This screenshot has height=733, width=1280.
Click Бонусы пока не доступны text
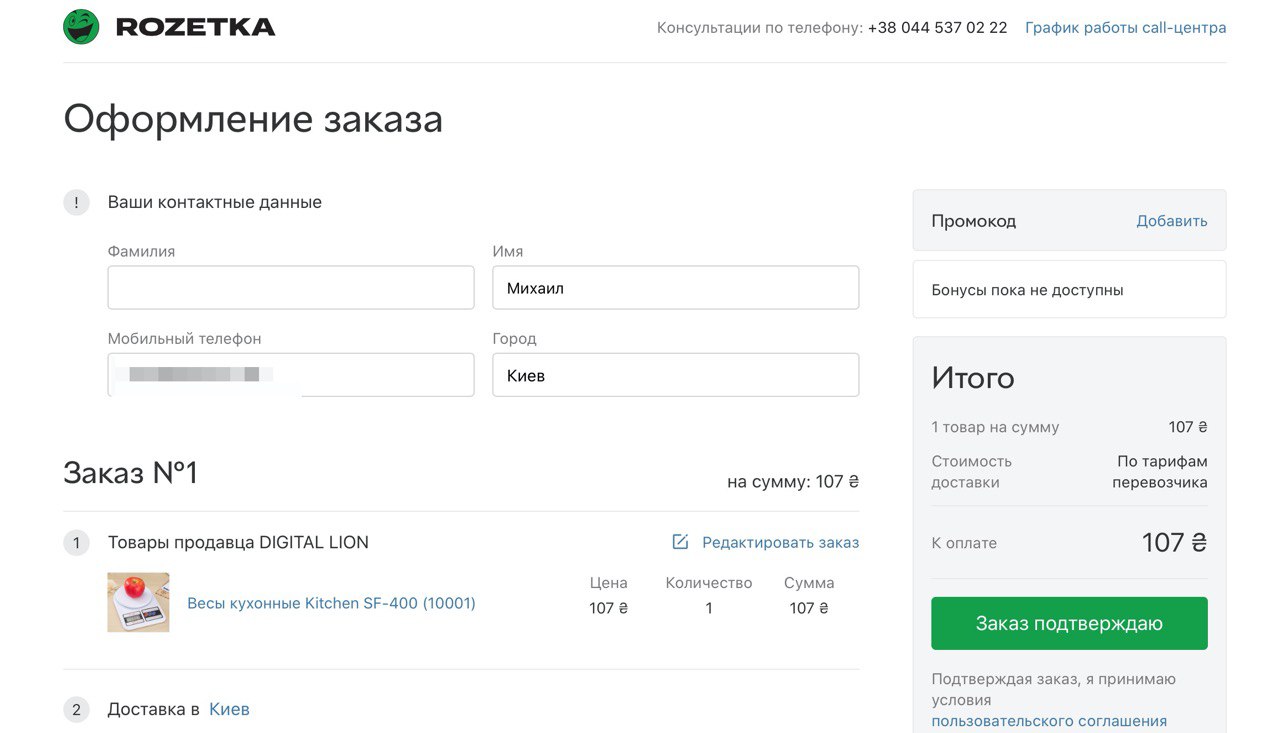(x=1027, y=290)
